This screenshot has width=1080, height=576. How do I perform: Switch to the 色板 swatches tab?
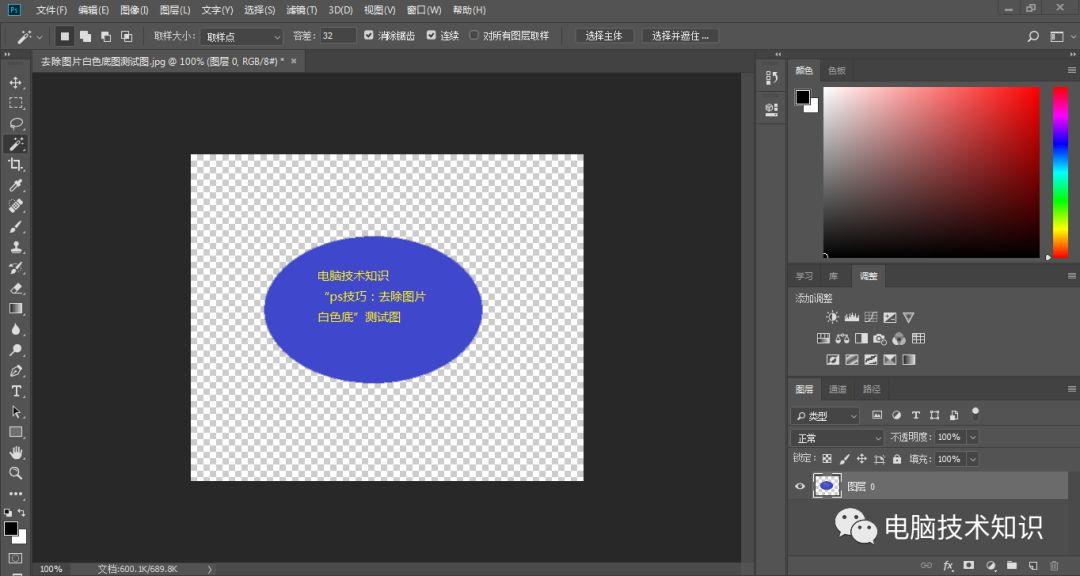pyautogui.click(x=836, y=70)
